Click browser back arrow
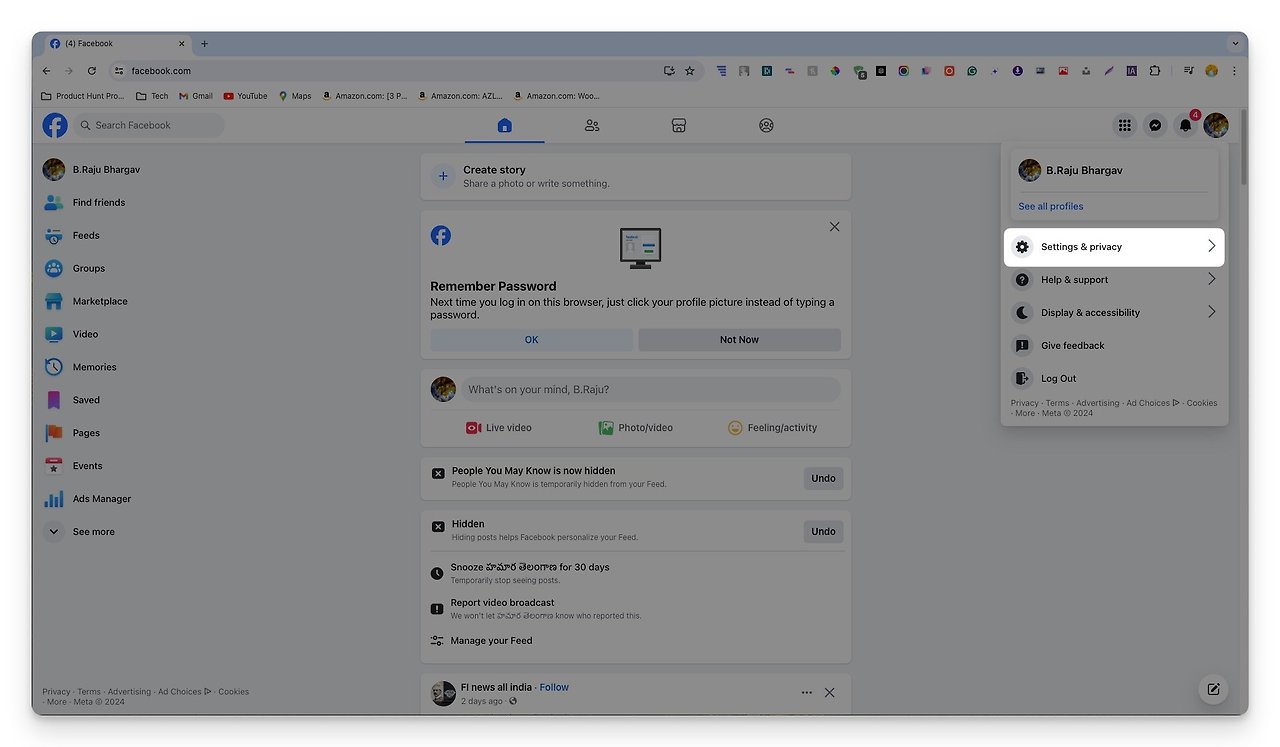The height and width of the screenshot is (747, 1280). point(46,71)
